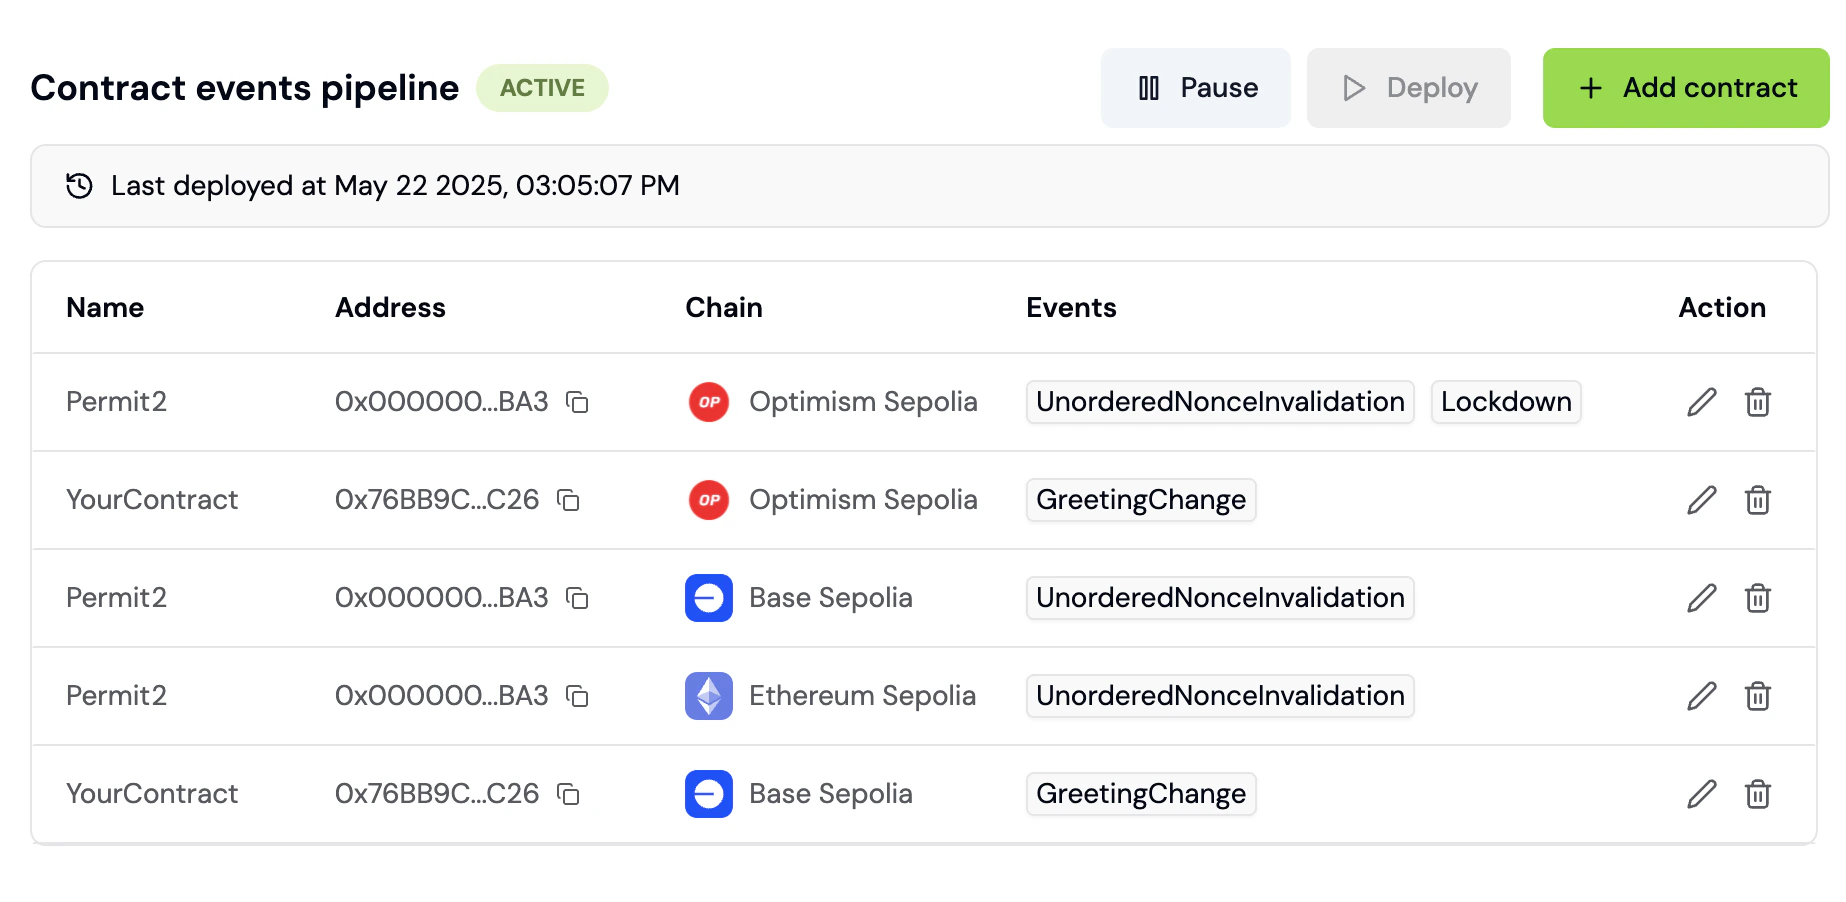Pause the contract events pipeline

[1195, 87]
